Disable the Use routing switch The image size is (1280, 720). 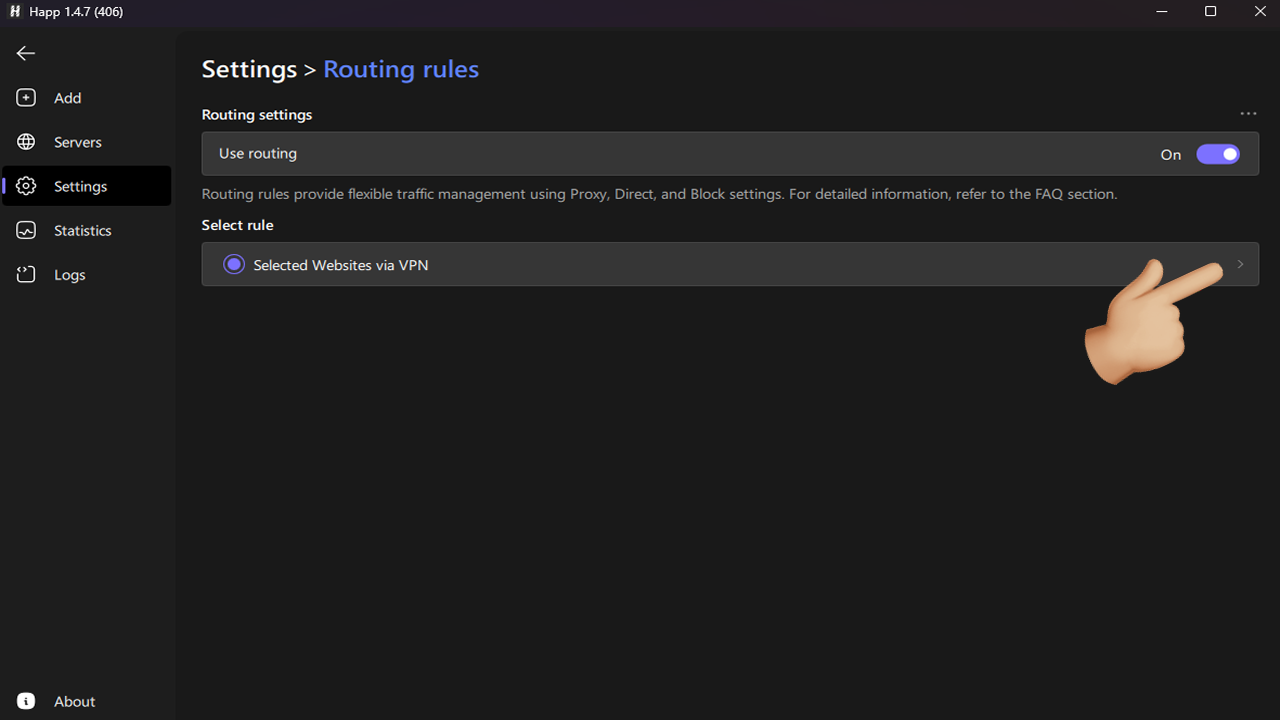(x=1217, y=154)
